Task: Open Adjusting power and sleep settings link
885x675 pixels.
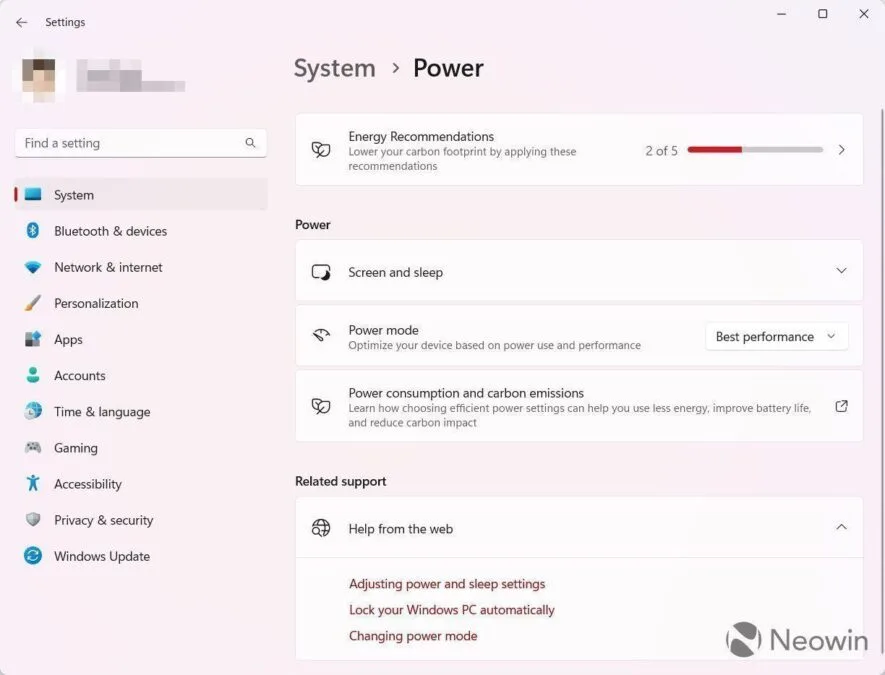Action: point(447,584)
